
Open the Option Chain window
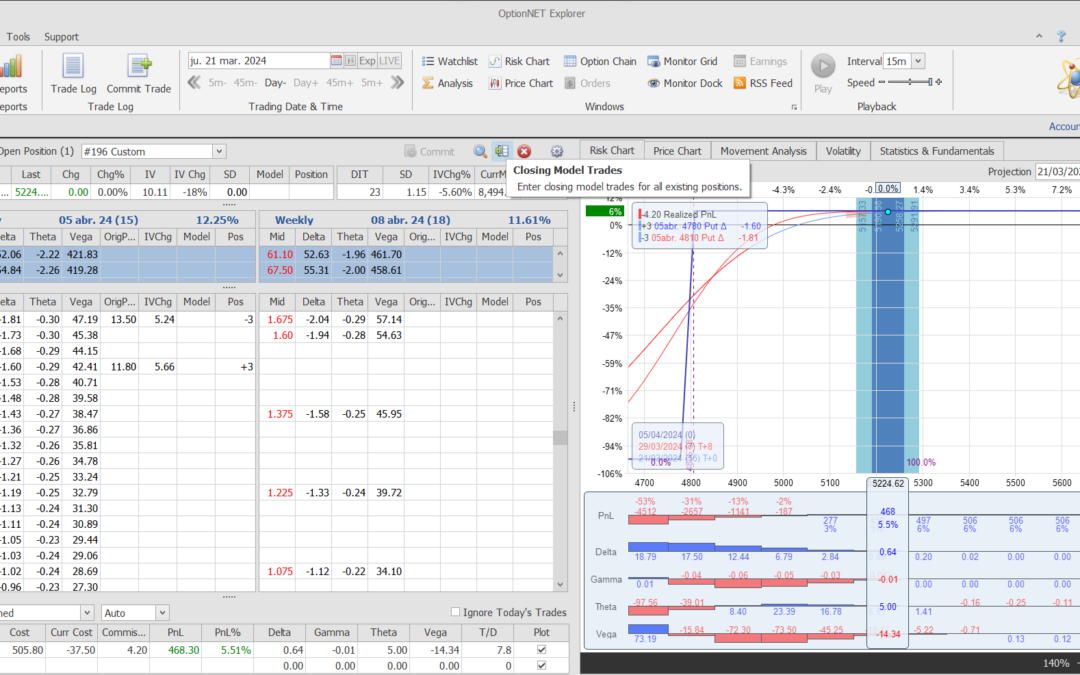[598, 61]
